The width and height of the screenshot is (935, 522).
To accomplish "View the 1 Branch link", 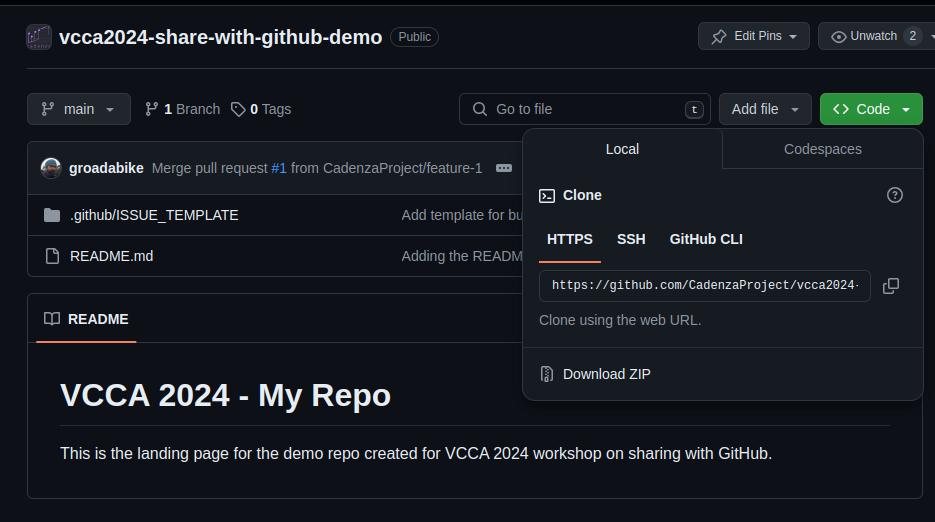I will 182,109.
